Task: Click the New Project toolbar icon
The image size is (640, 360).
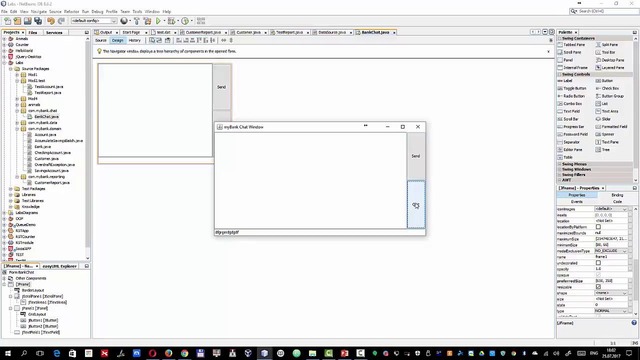Action: click(x=17, y=21)
